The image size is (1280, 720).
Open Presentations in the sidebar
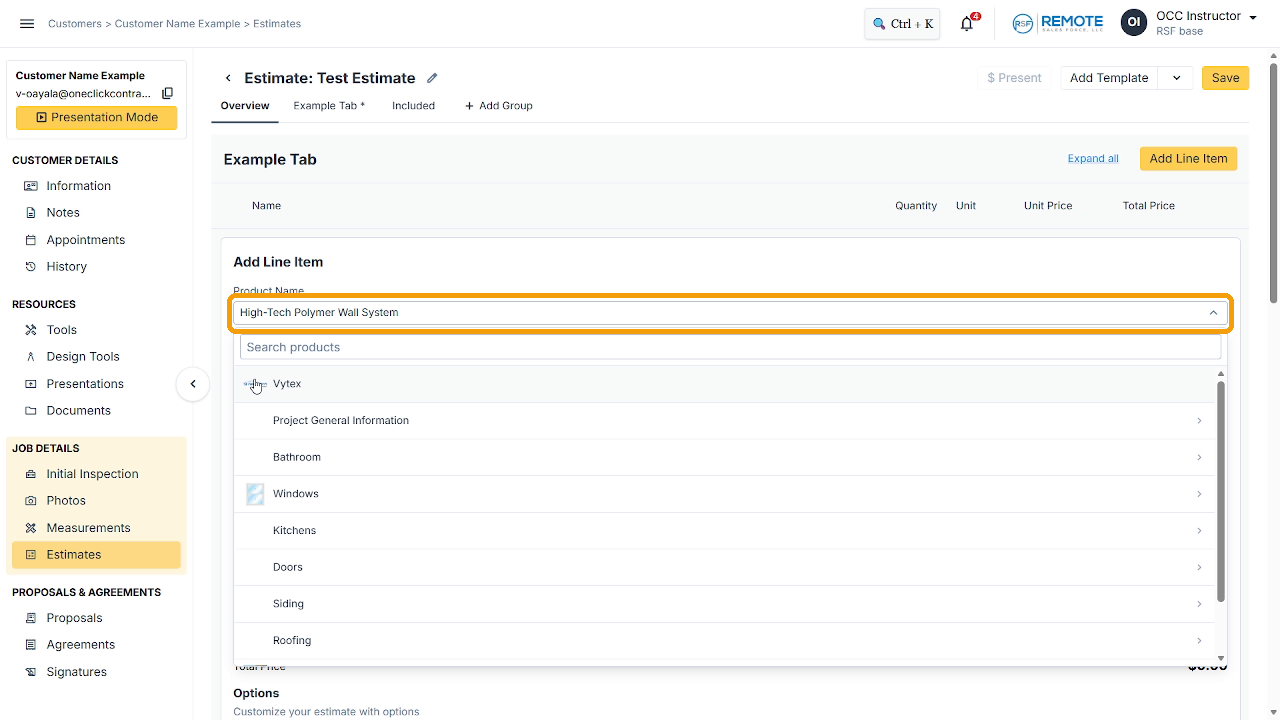85,384
